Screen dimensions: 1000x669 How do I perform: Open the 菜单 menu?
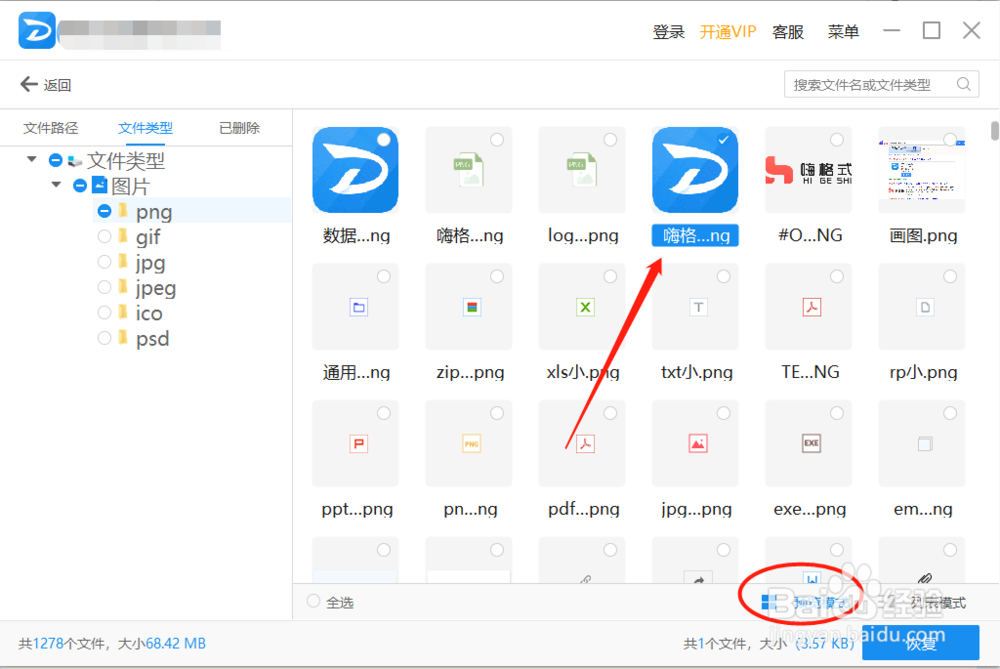843,31
